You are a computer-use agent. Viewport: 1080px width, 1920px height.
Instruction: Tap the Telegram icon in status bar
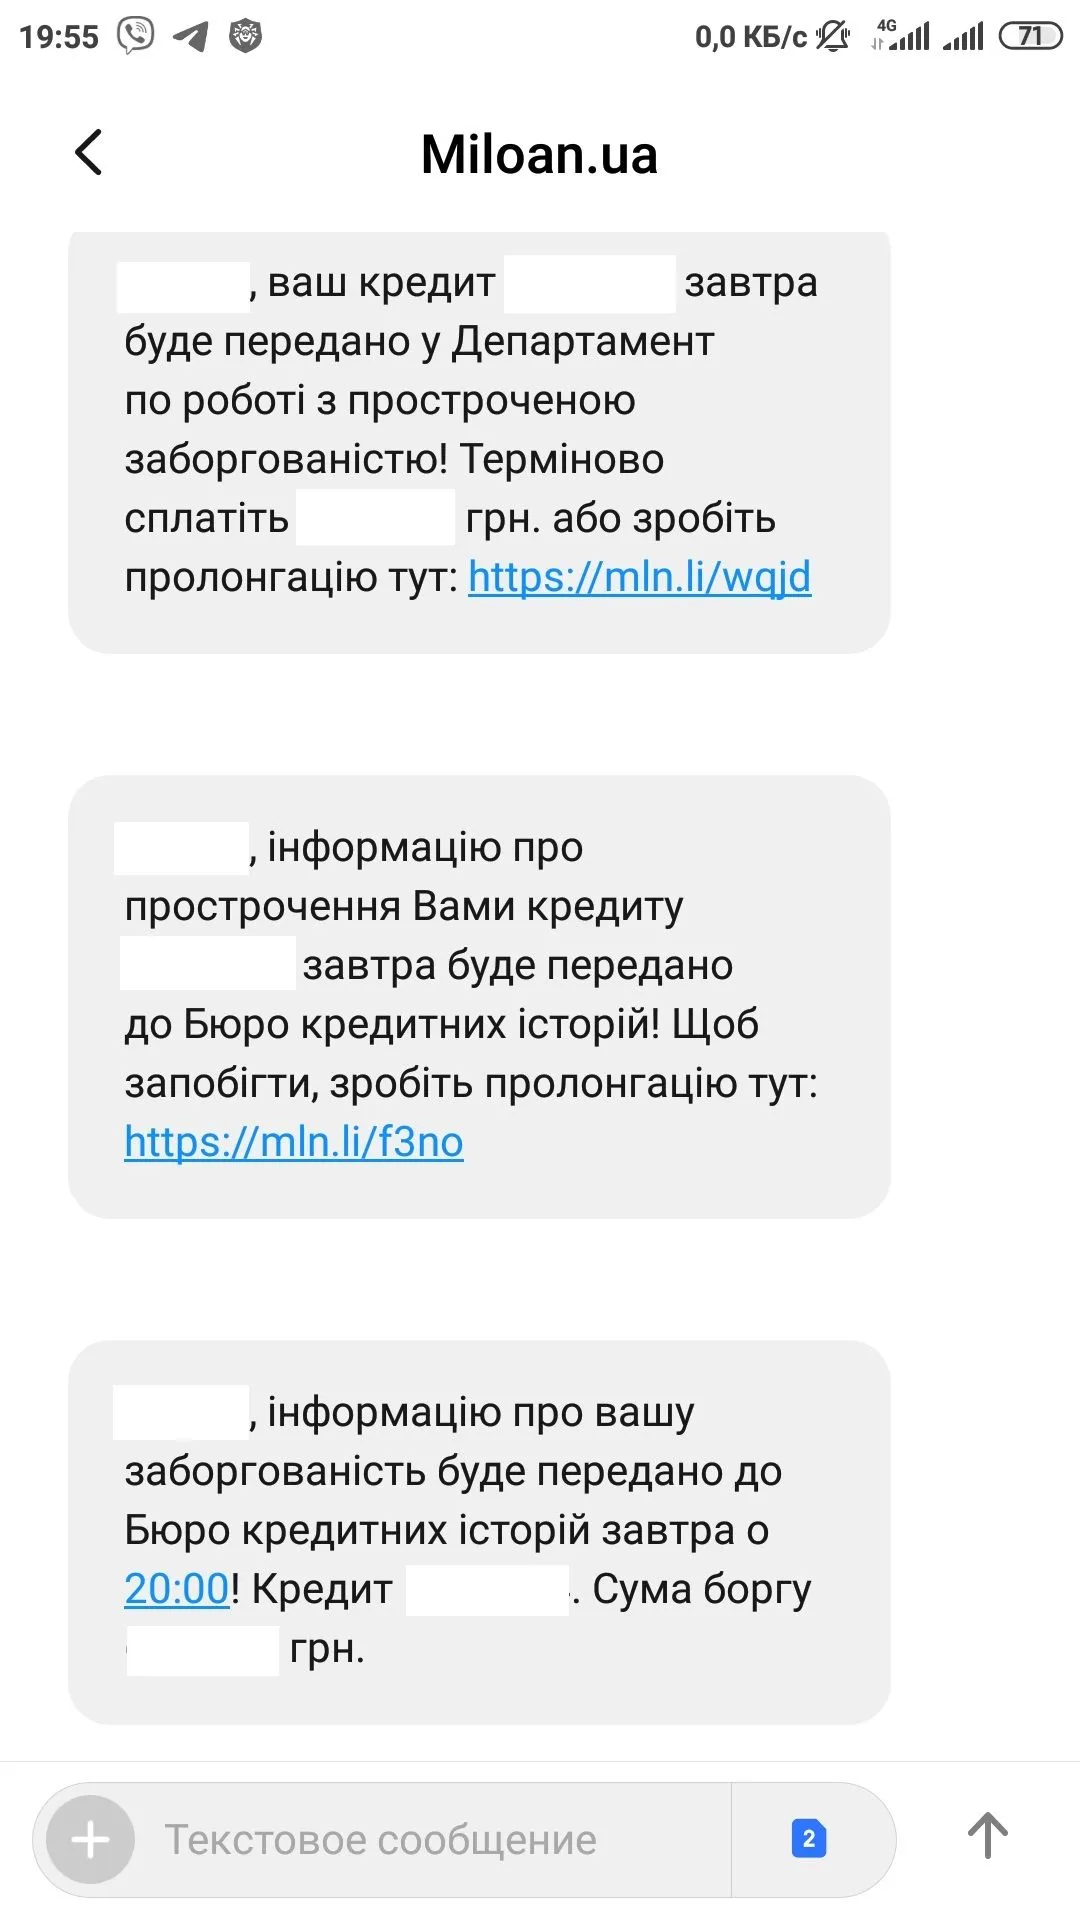190,37
